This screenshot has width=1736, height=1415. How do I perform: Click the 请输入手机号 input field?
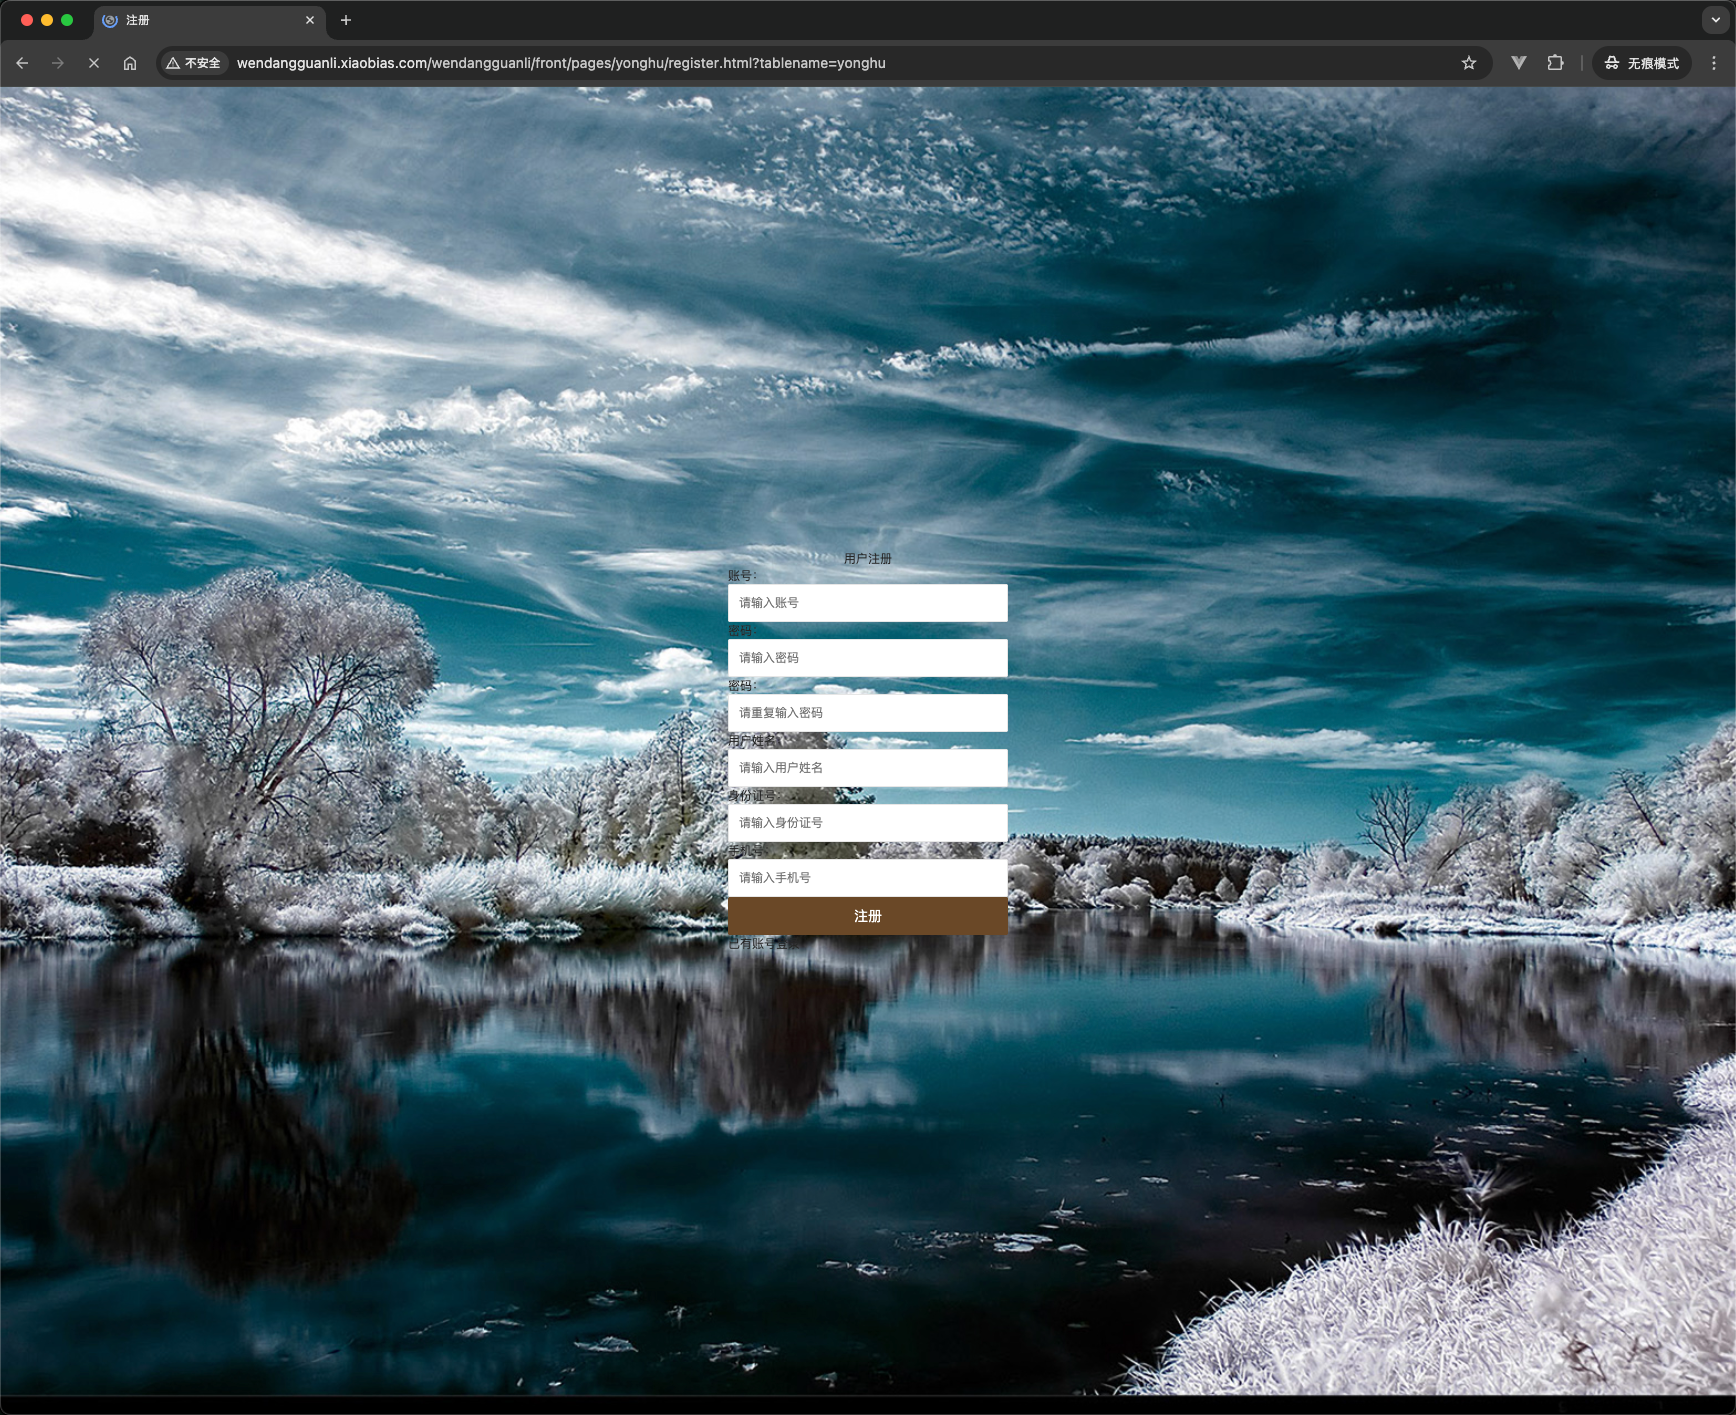[868, 878]
